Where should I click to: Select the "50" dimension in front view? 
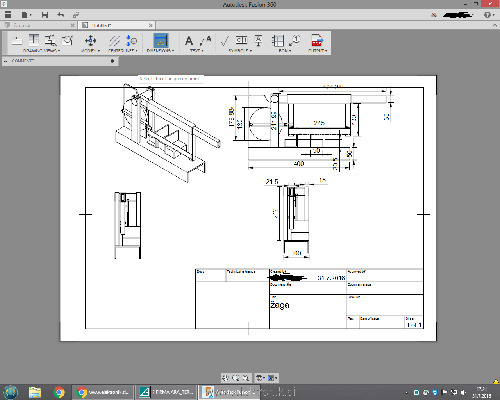316,150
